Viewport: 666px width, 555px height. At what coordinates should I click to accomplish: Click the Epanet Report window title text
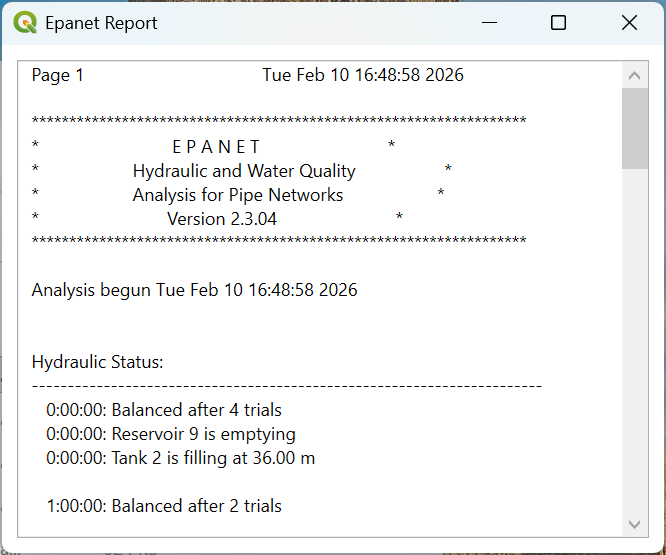pyautogui.click(x=101, y=23)
